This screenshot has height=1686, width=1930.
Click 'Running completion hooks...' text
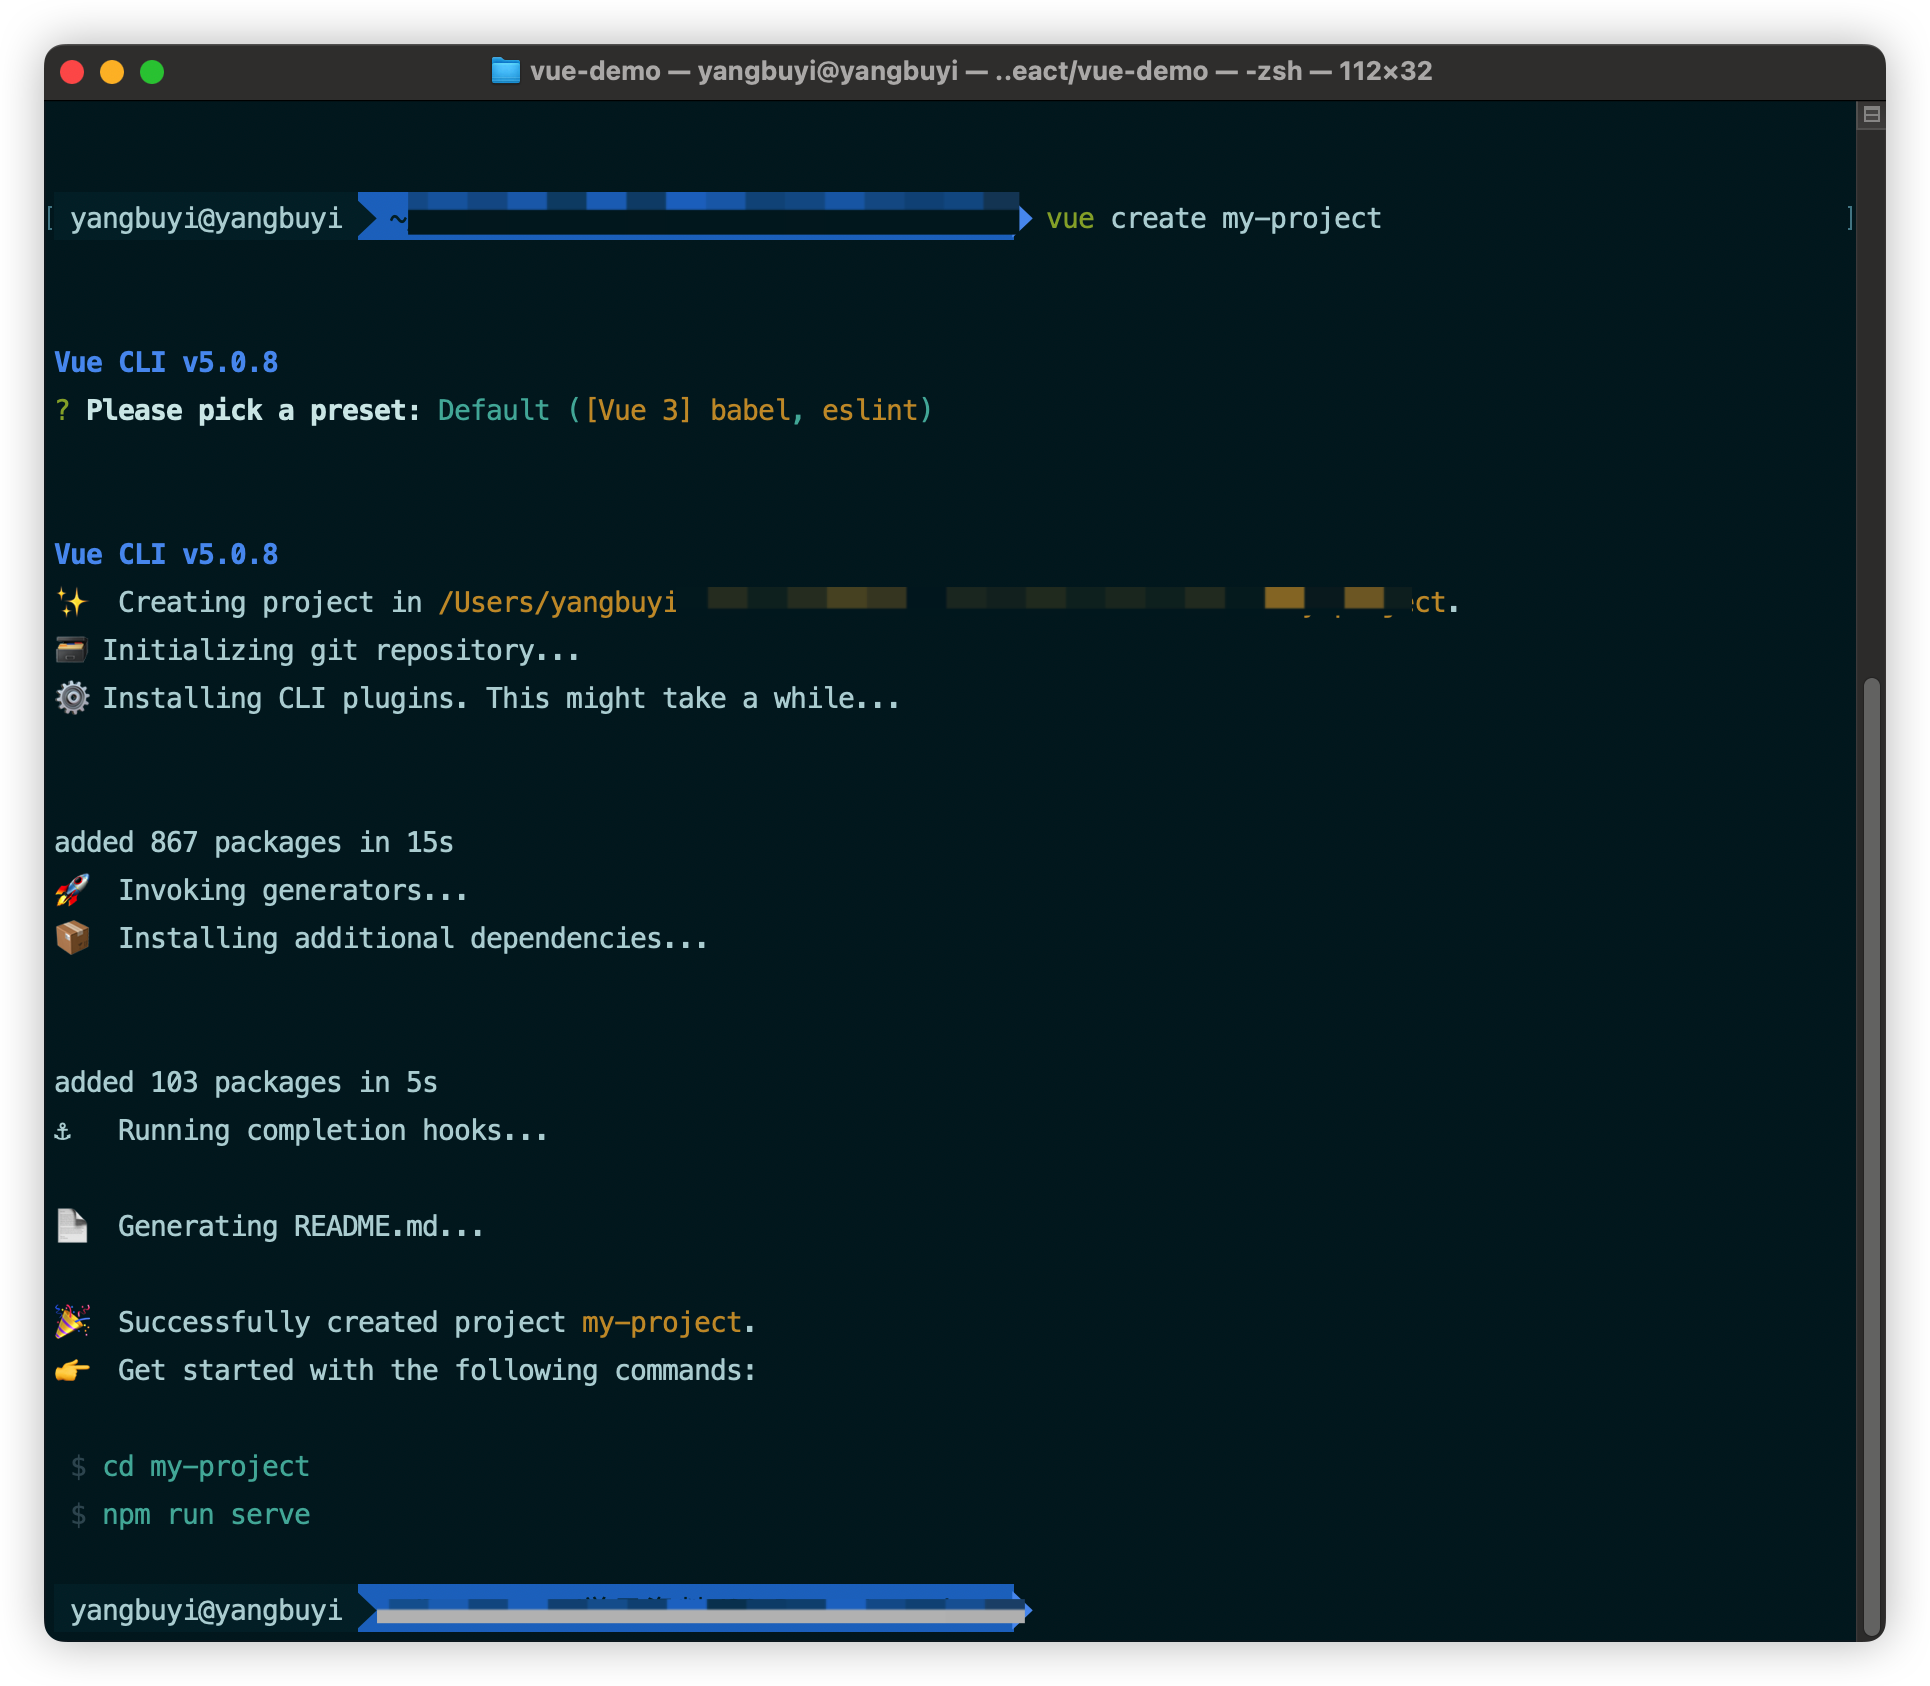tap(333, 1130)
